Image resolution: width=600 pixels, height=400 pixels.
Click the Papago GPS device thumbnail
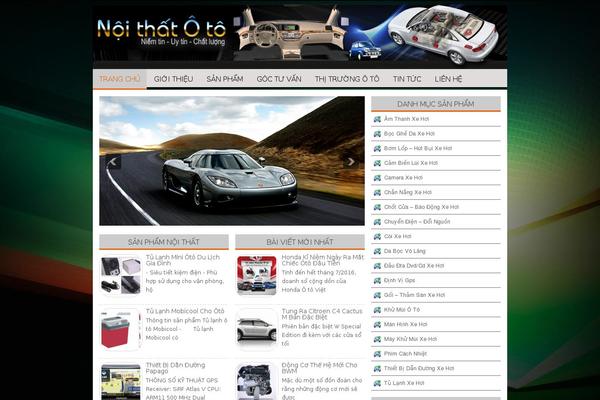click(x=121, y=382)
